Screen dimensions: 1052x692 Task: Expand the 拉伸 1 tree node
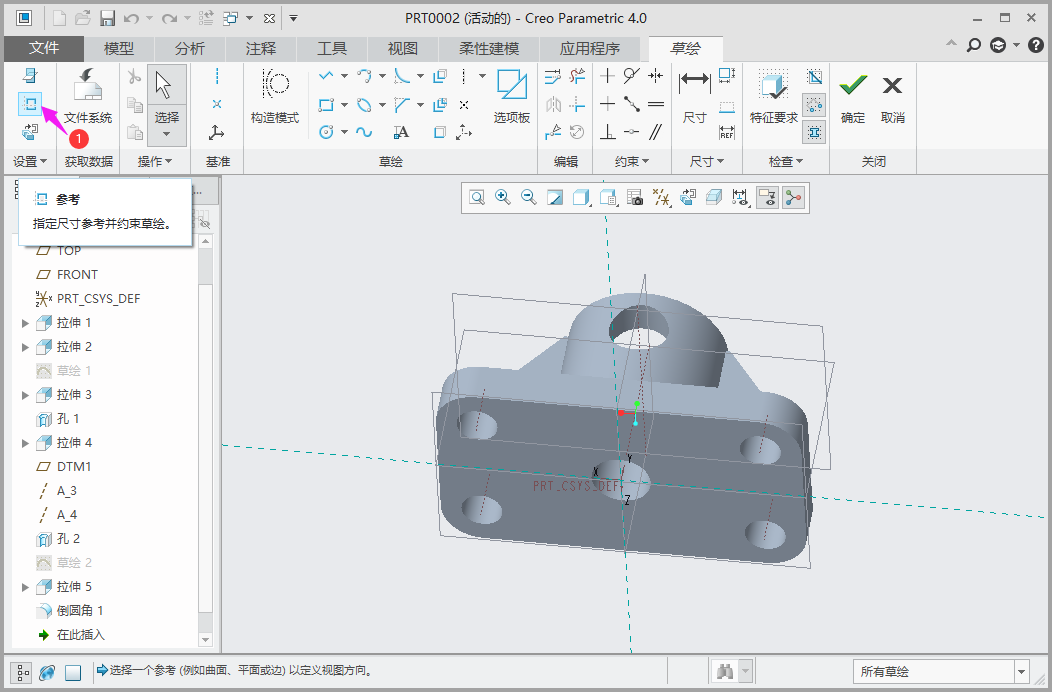point(26,323)
